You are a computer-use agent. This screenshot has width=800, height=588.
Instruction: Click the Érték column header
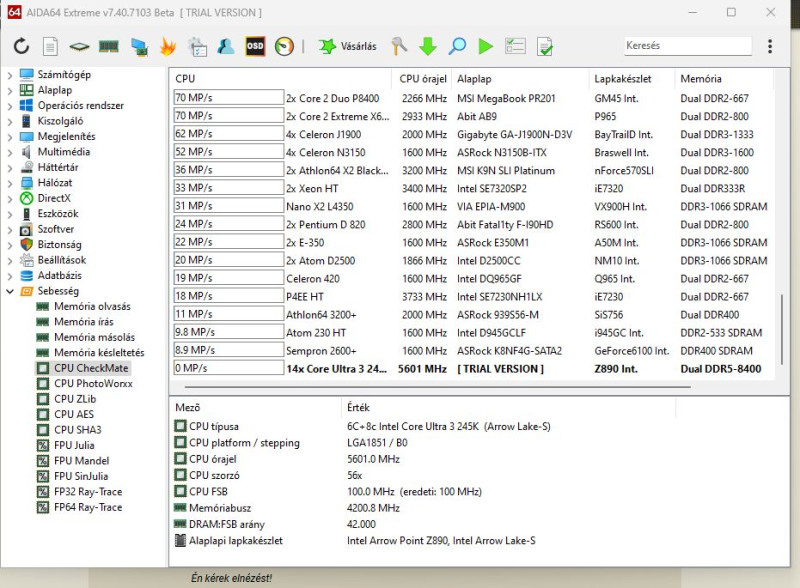click(508, 407)
